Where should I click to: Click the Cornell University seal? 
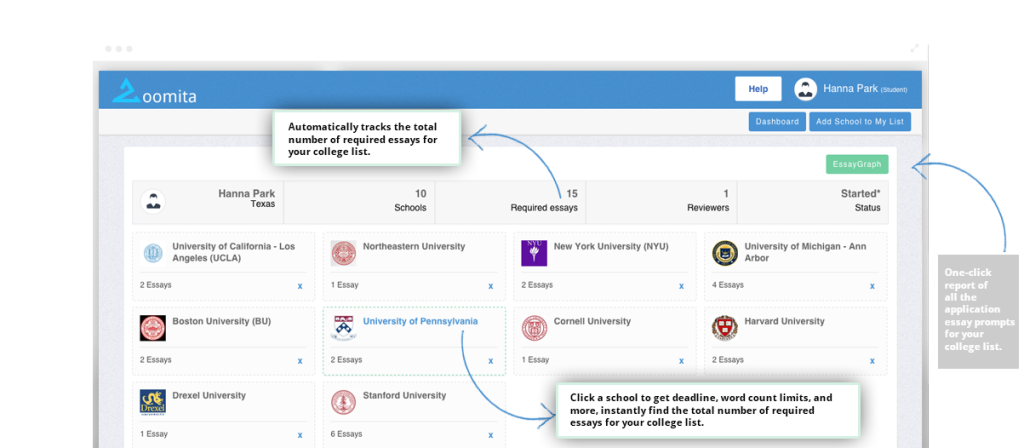click(534, 328)
